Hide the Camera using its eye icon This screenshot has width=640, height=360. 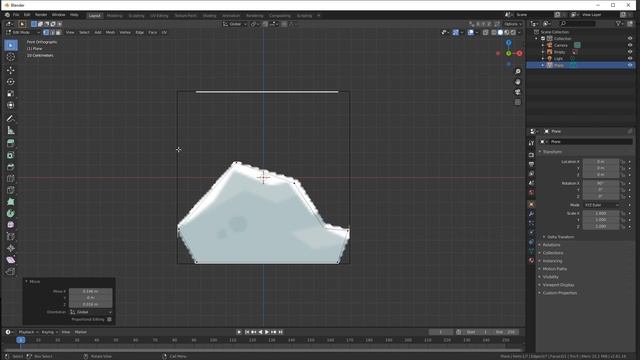[630, 45]
